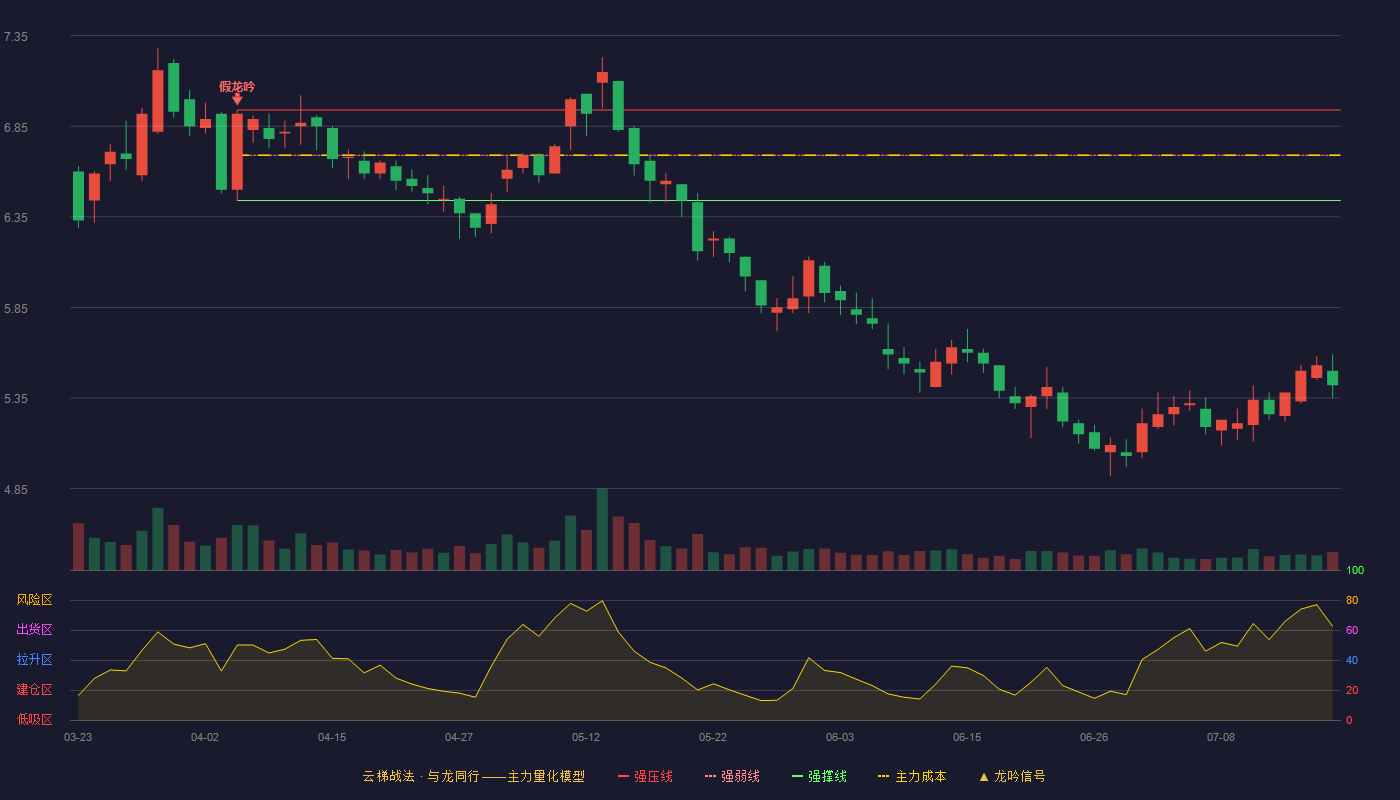Click the indicator scale value 20
Image resolution: width=1400 pixels, height=800 pixels.
click(1352, 690)
